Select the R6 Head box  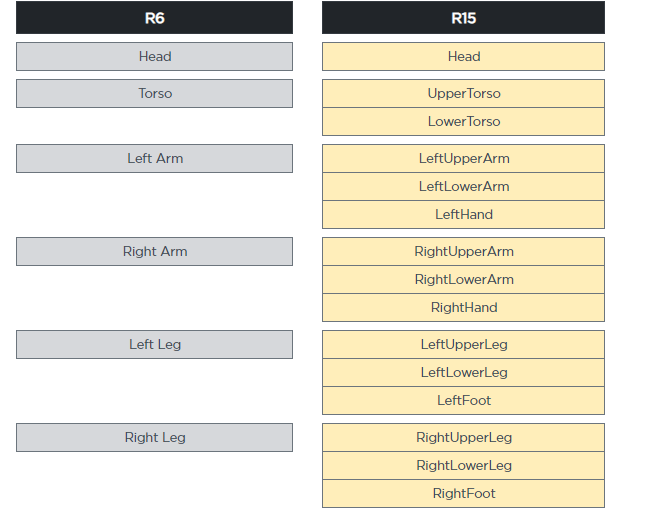click(154, 56)
